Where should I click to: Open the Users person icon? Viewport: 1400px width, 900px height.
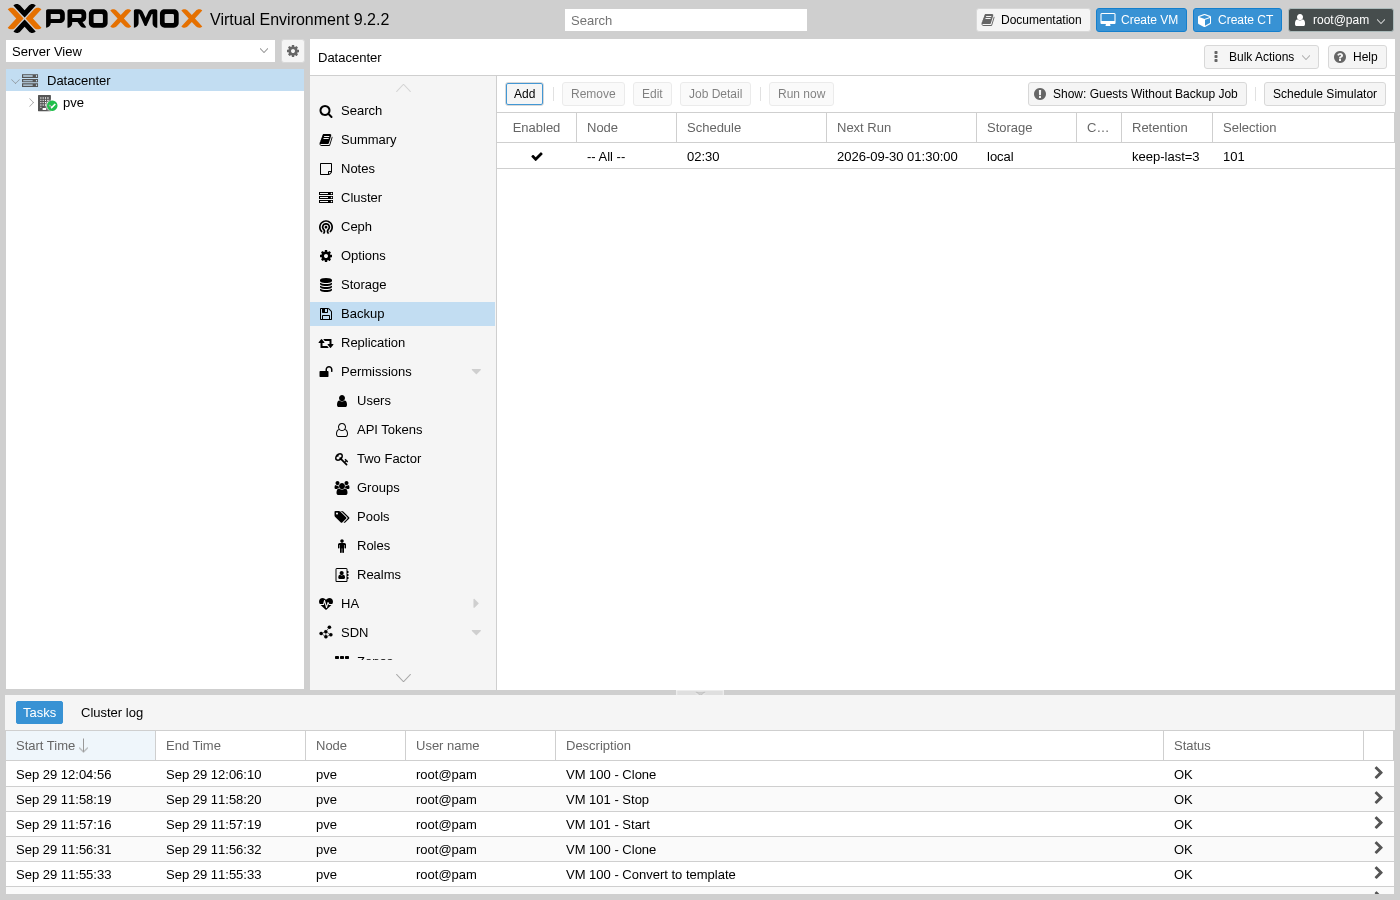click(342, 401)
